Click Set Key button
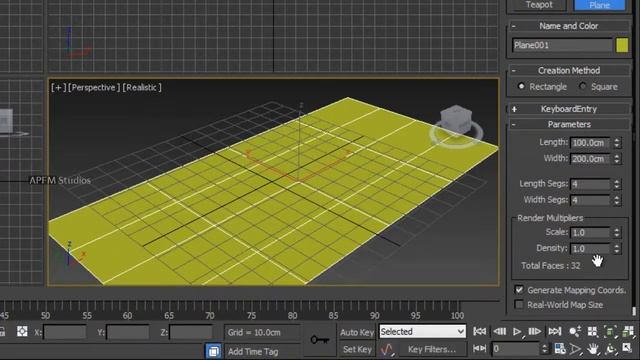This screenshot has width=640, height=360. pos(357,349)
